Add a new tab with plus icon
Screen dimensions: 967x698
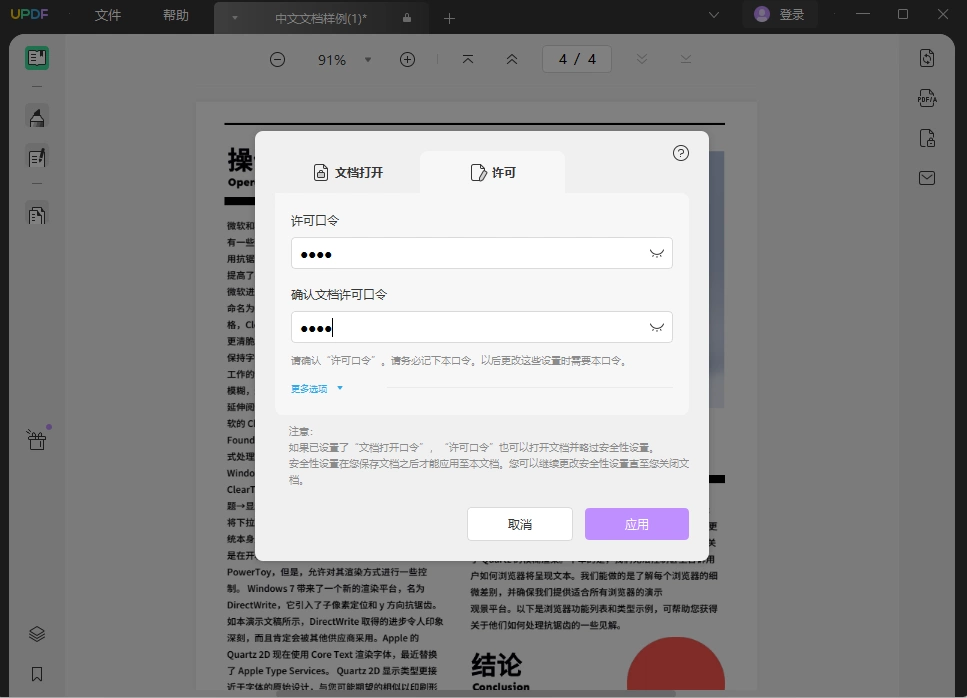pyautogui.click(x=450, y=18)
